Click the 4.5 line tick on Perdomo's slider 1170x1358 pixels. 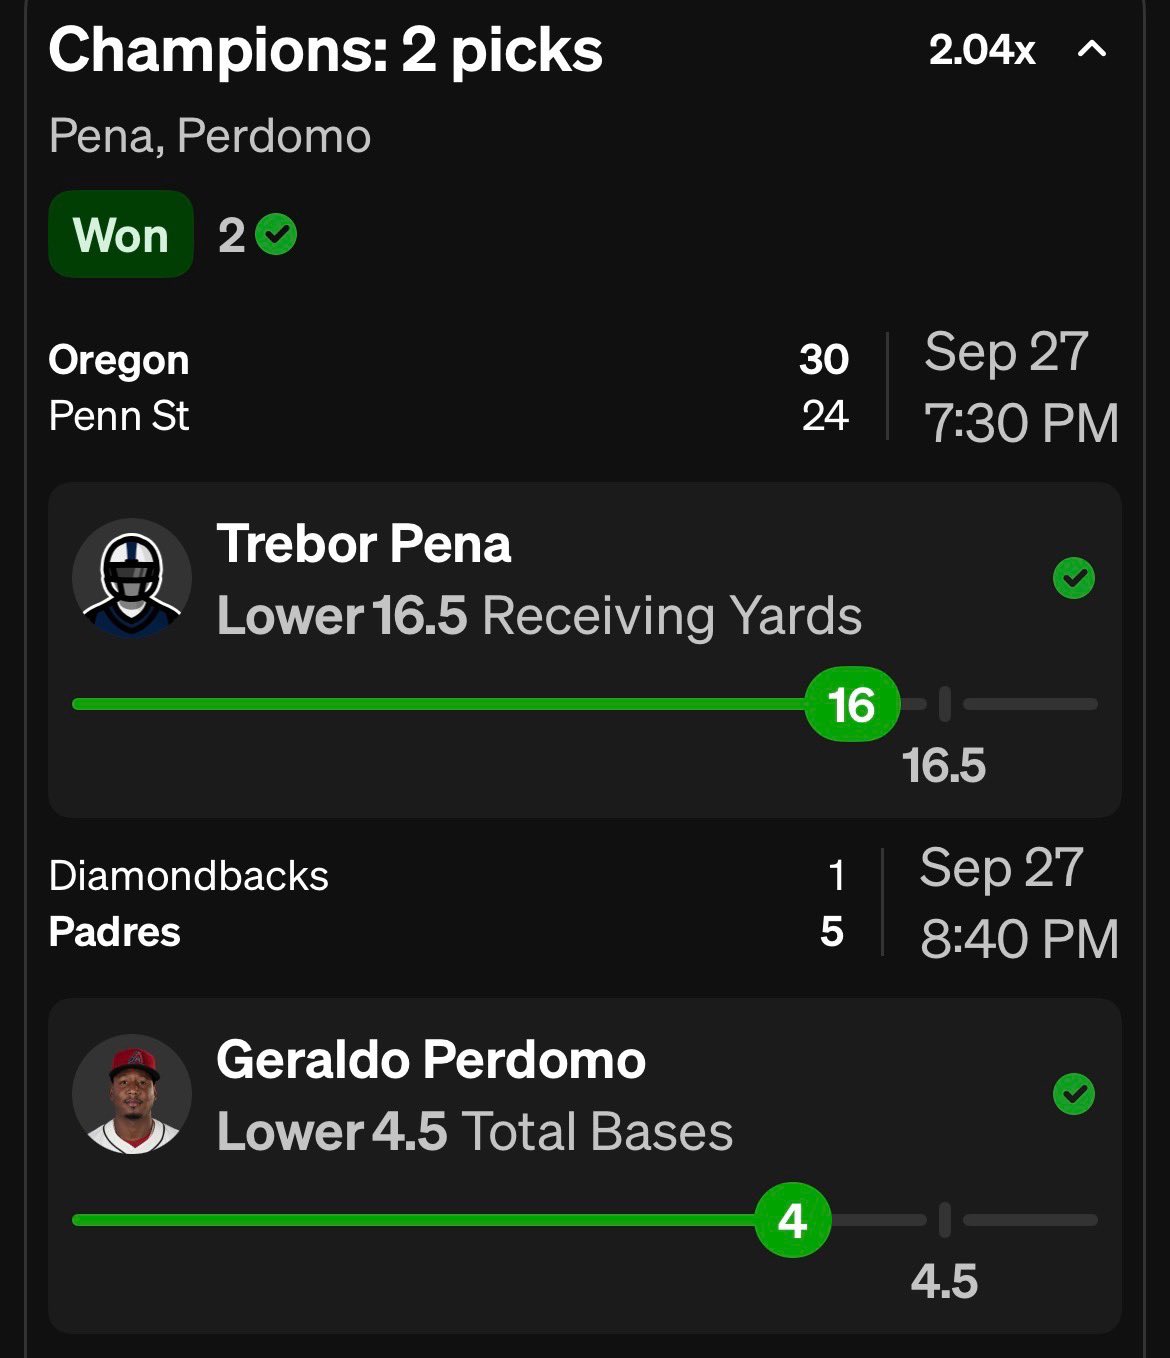click(x=945, y=1220)
